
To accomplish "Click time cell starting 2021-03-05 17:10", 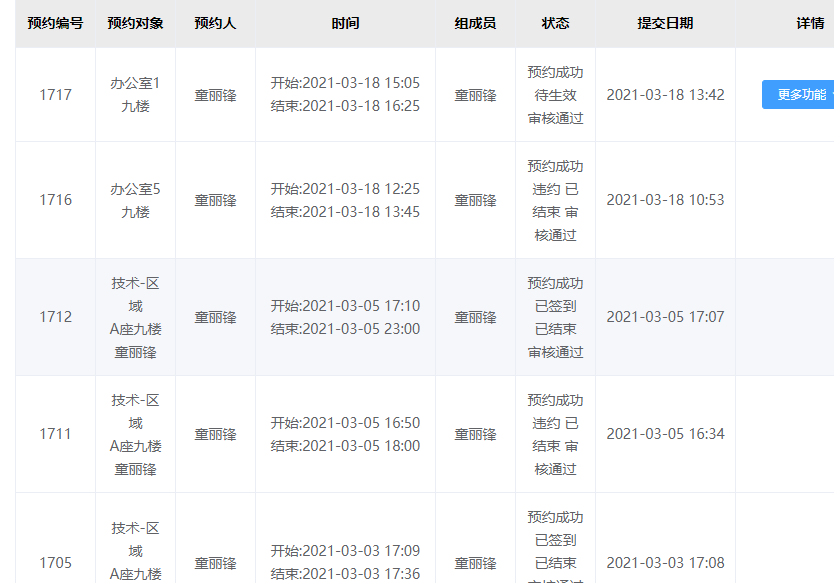I will coord(345,317).
